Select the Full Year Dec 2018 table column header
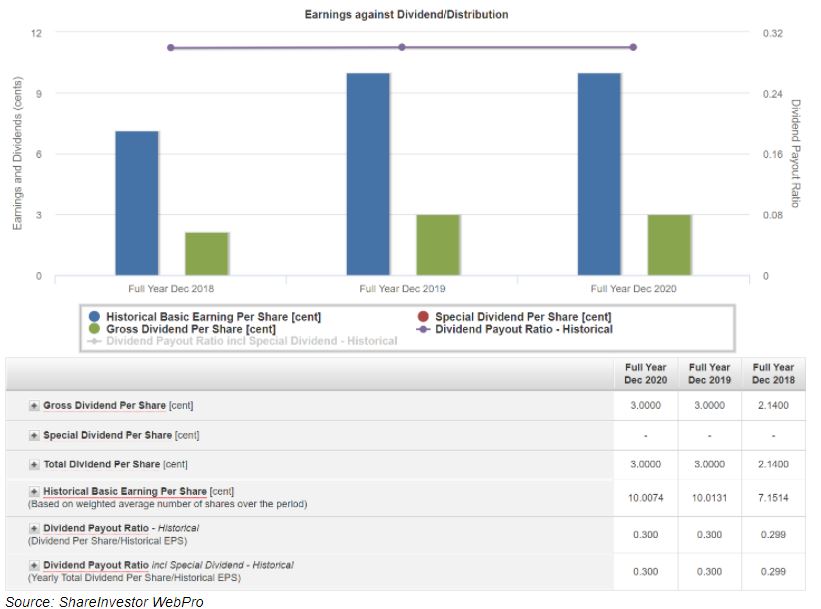The height and width of the screenshot is (609, 821). pos(773,374)
